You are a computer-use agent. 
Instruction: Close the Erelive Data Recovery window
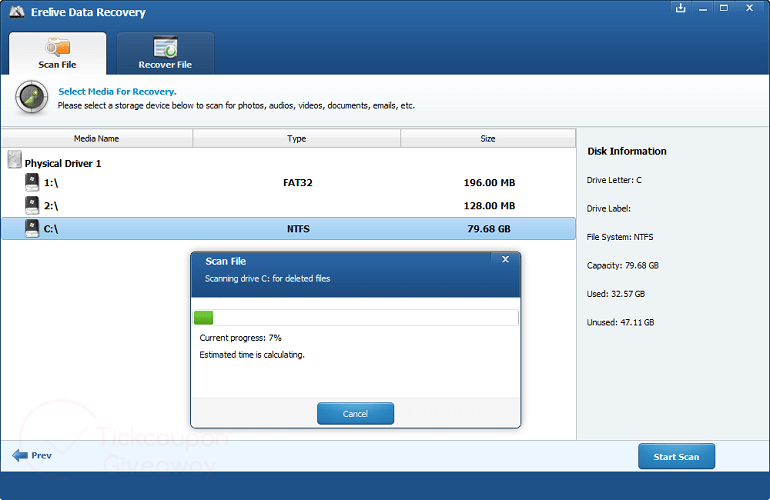(749, 8)
